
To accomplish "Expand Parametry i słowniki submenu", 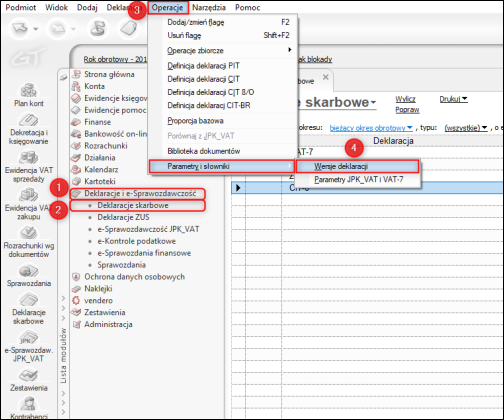I will tap(222, 166).
